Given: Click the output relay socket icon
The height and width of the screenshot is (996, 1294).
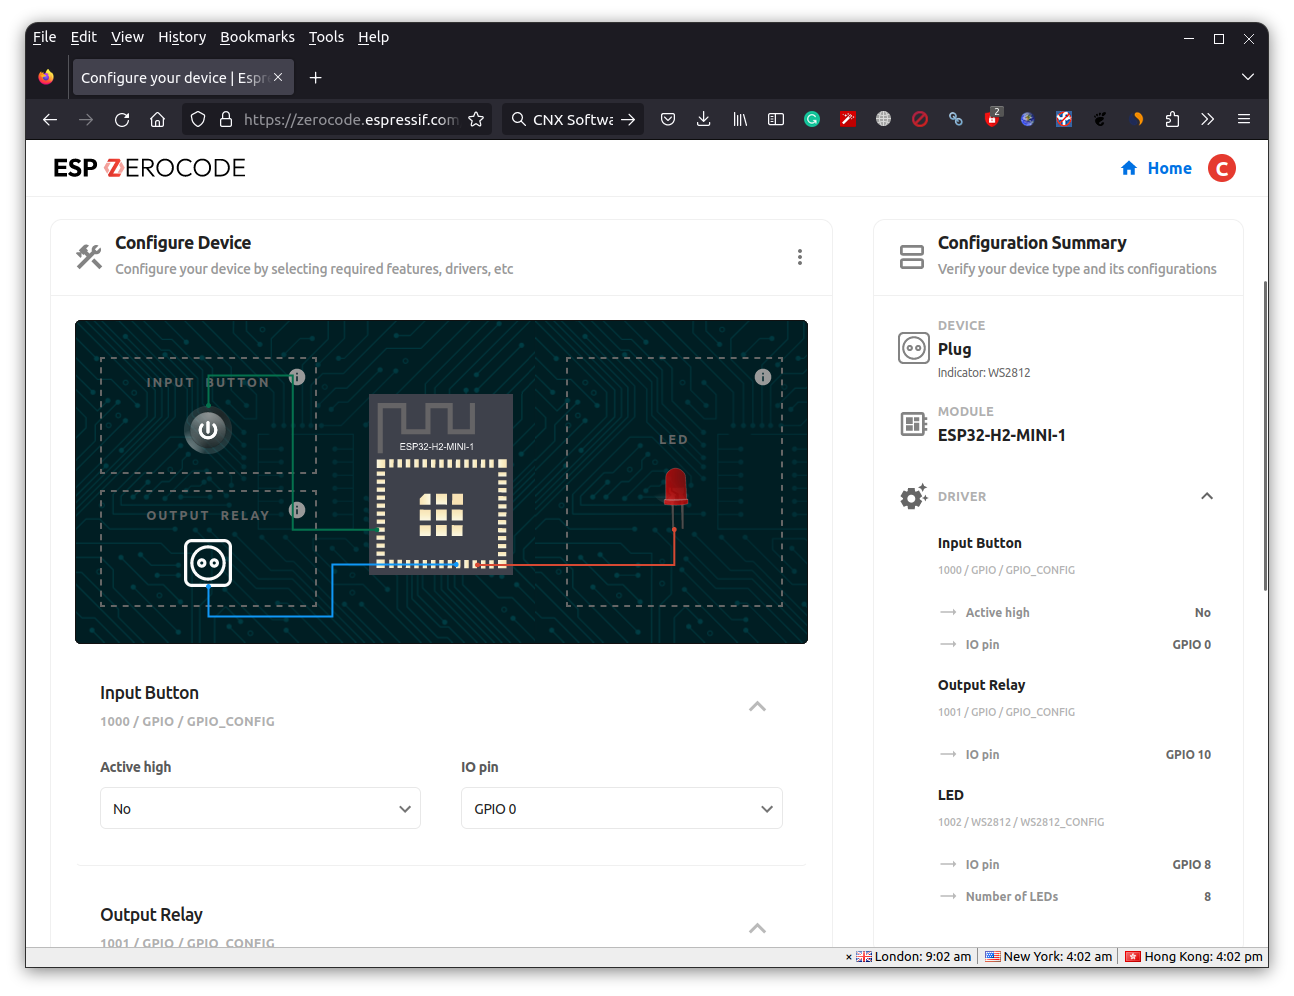Looking at the screenshot, I should pos(208,563).
